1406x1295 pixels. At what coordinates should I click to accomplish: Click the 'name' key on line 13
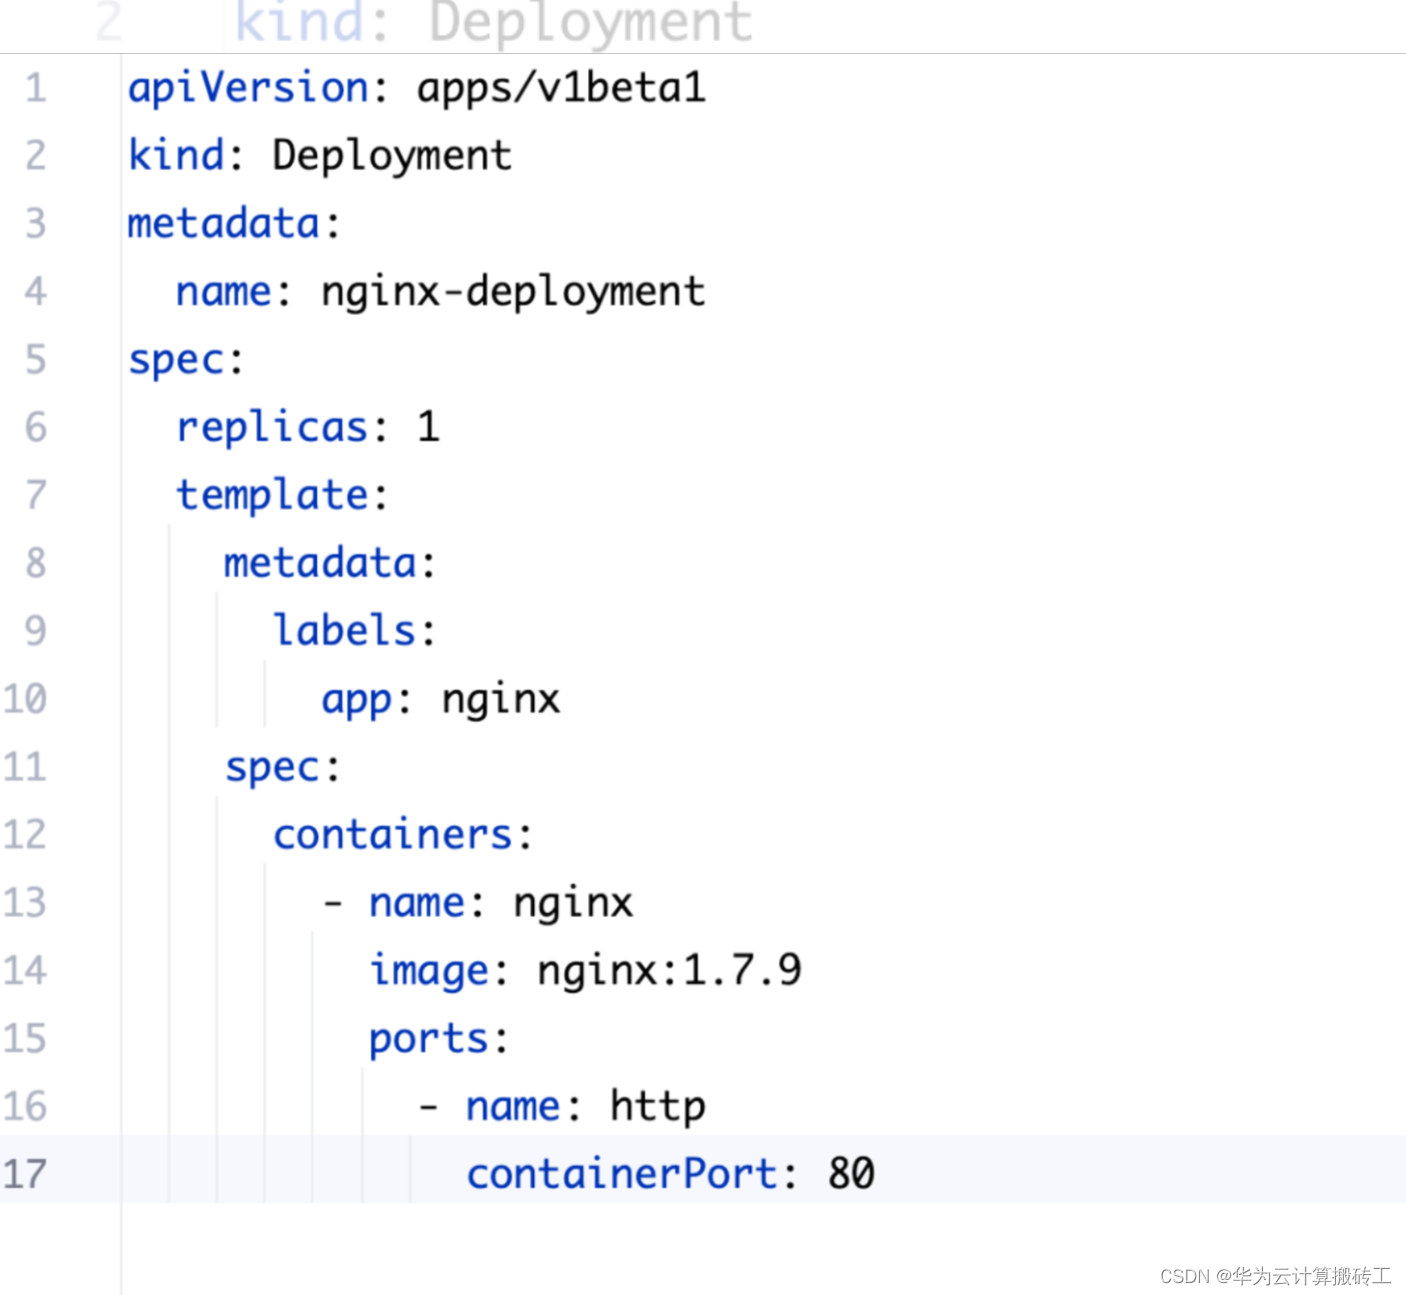click(417, 903)
